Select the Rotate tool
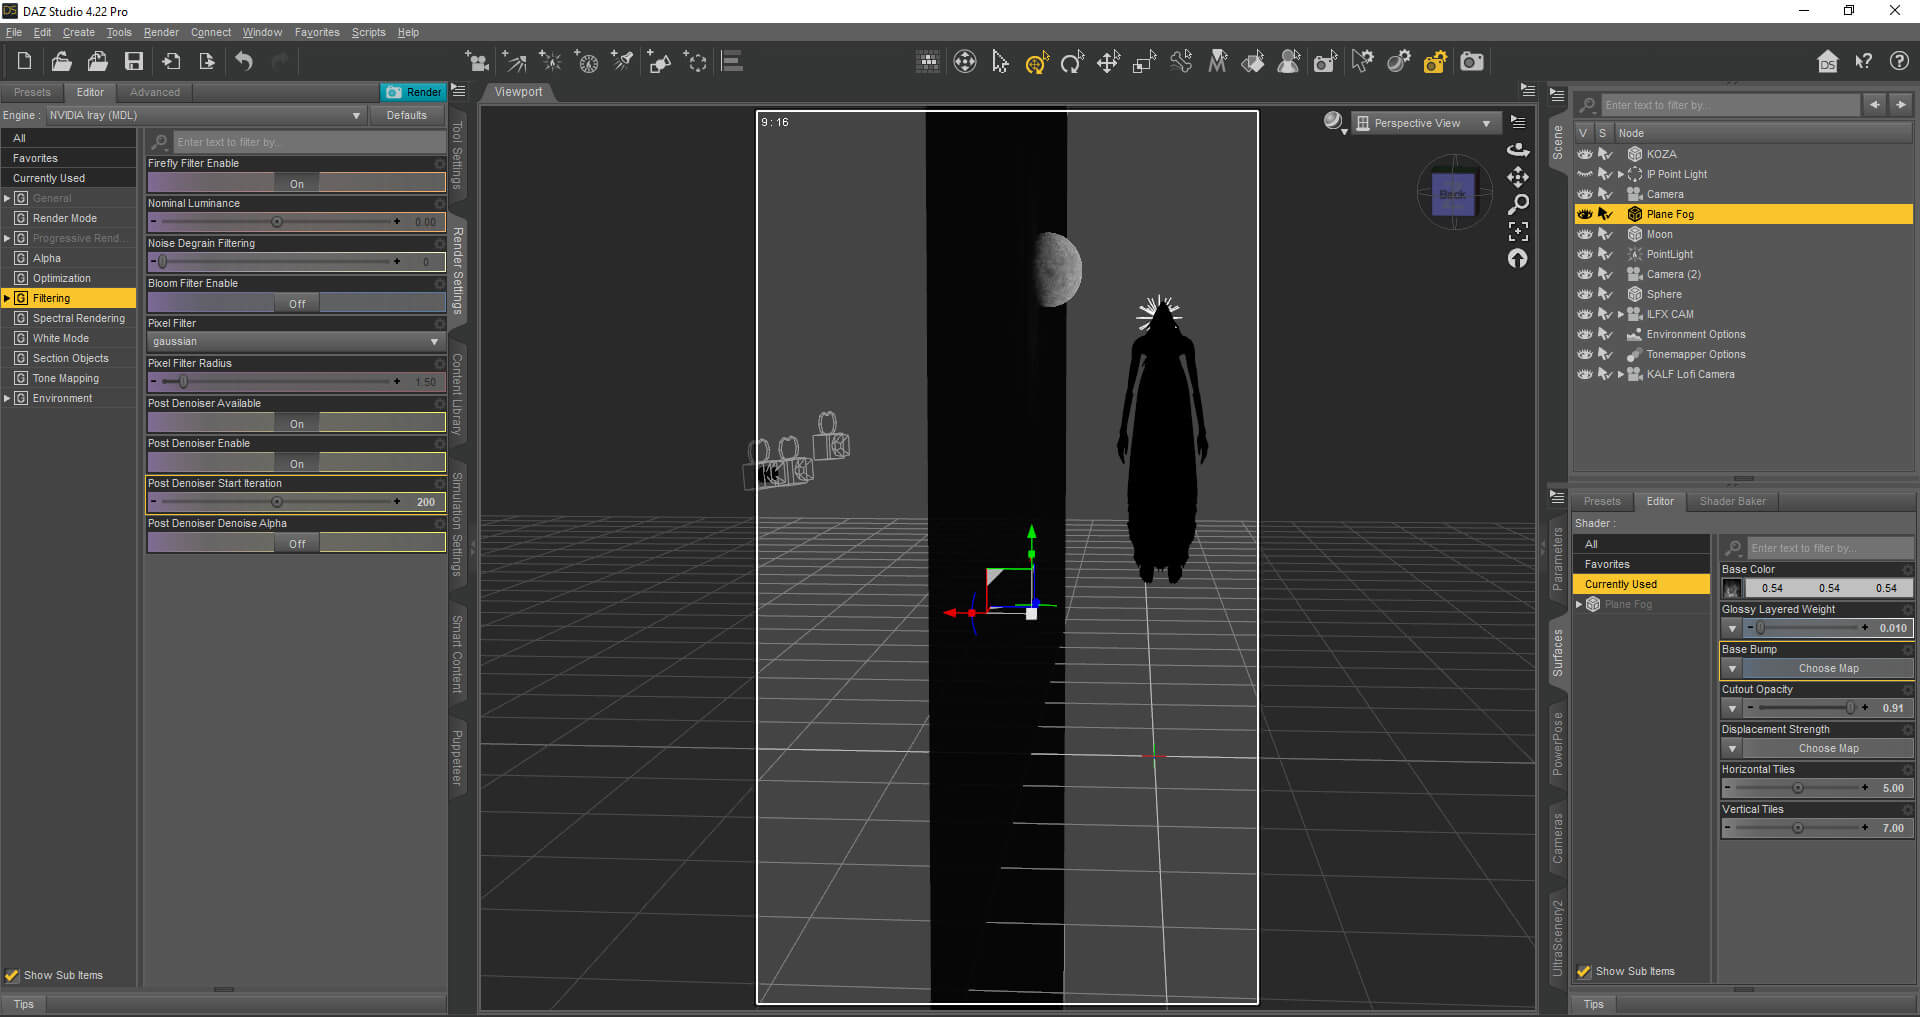1920x1017 pixels. (x=1072, y=62)
